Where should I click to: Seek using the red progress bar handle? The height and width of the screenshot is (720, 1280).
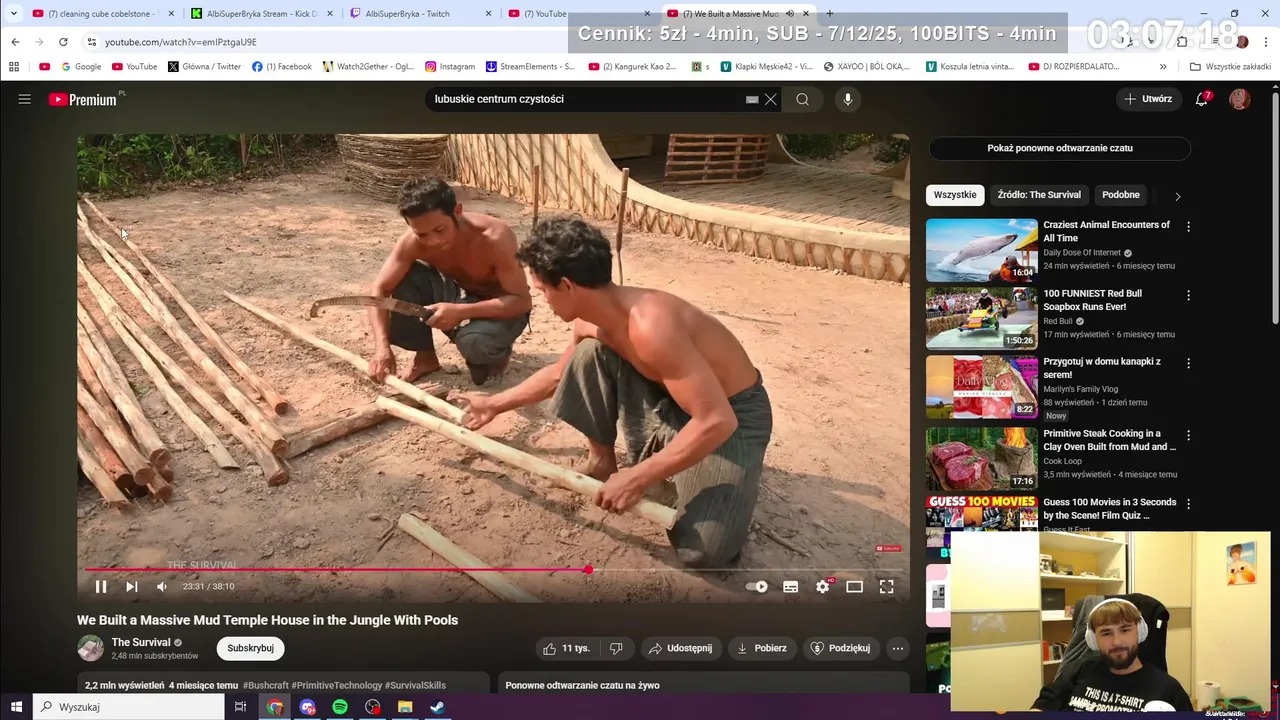(588, 570)
